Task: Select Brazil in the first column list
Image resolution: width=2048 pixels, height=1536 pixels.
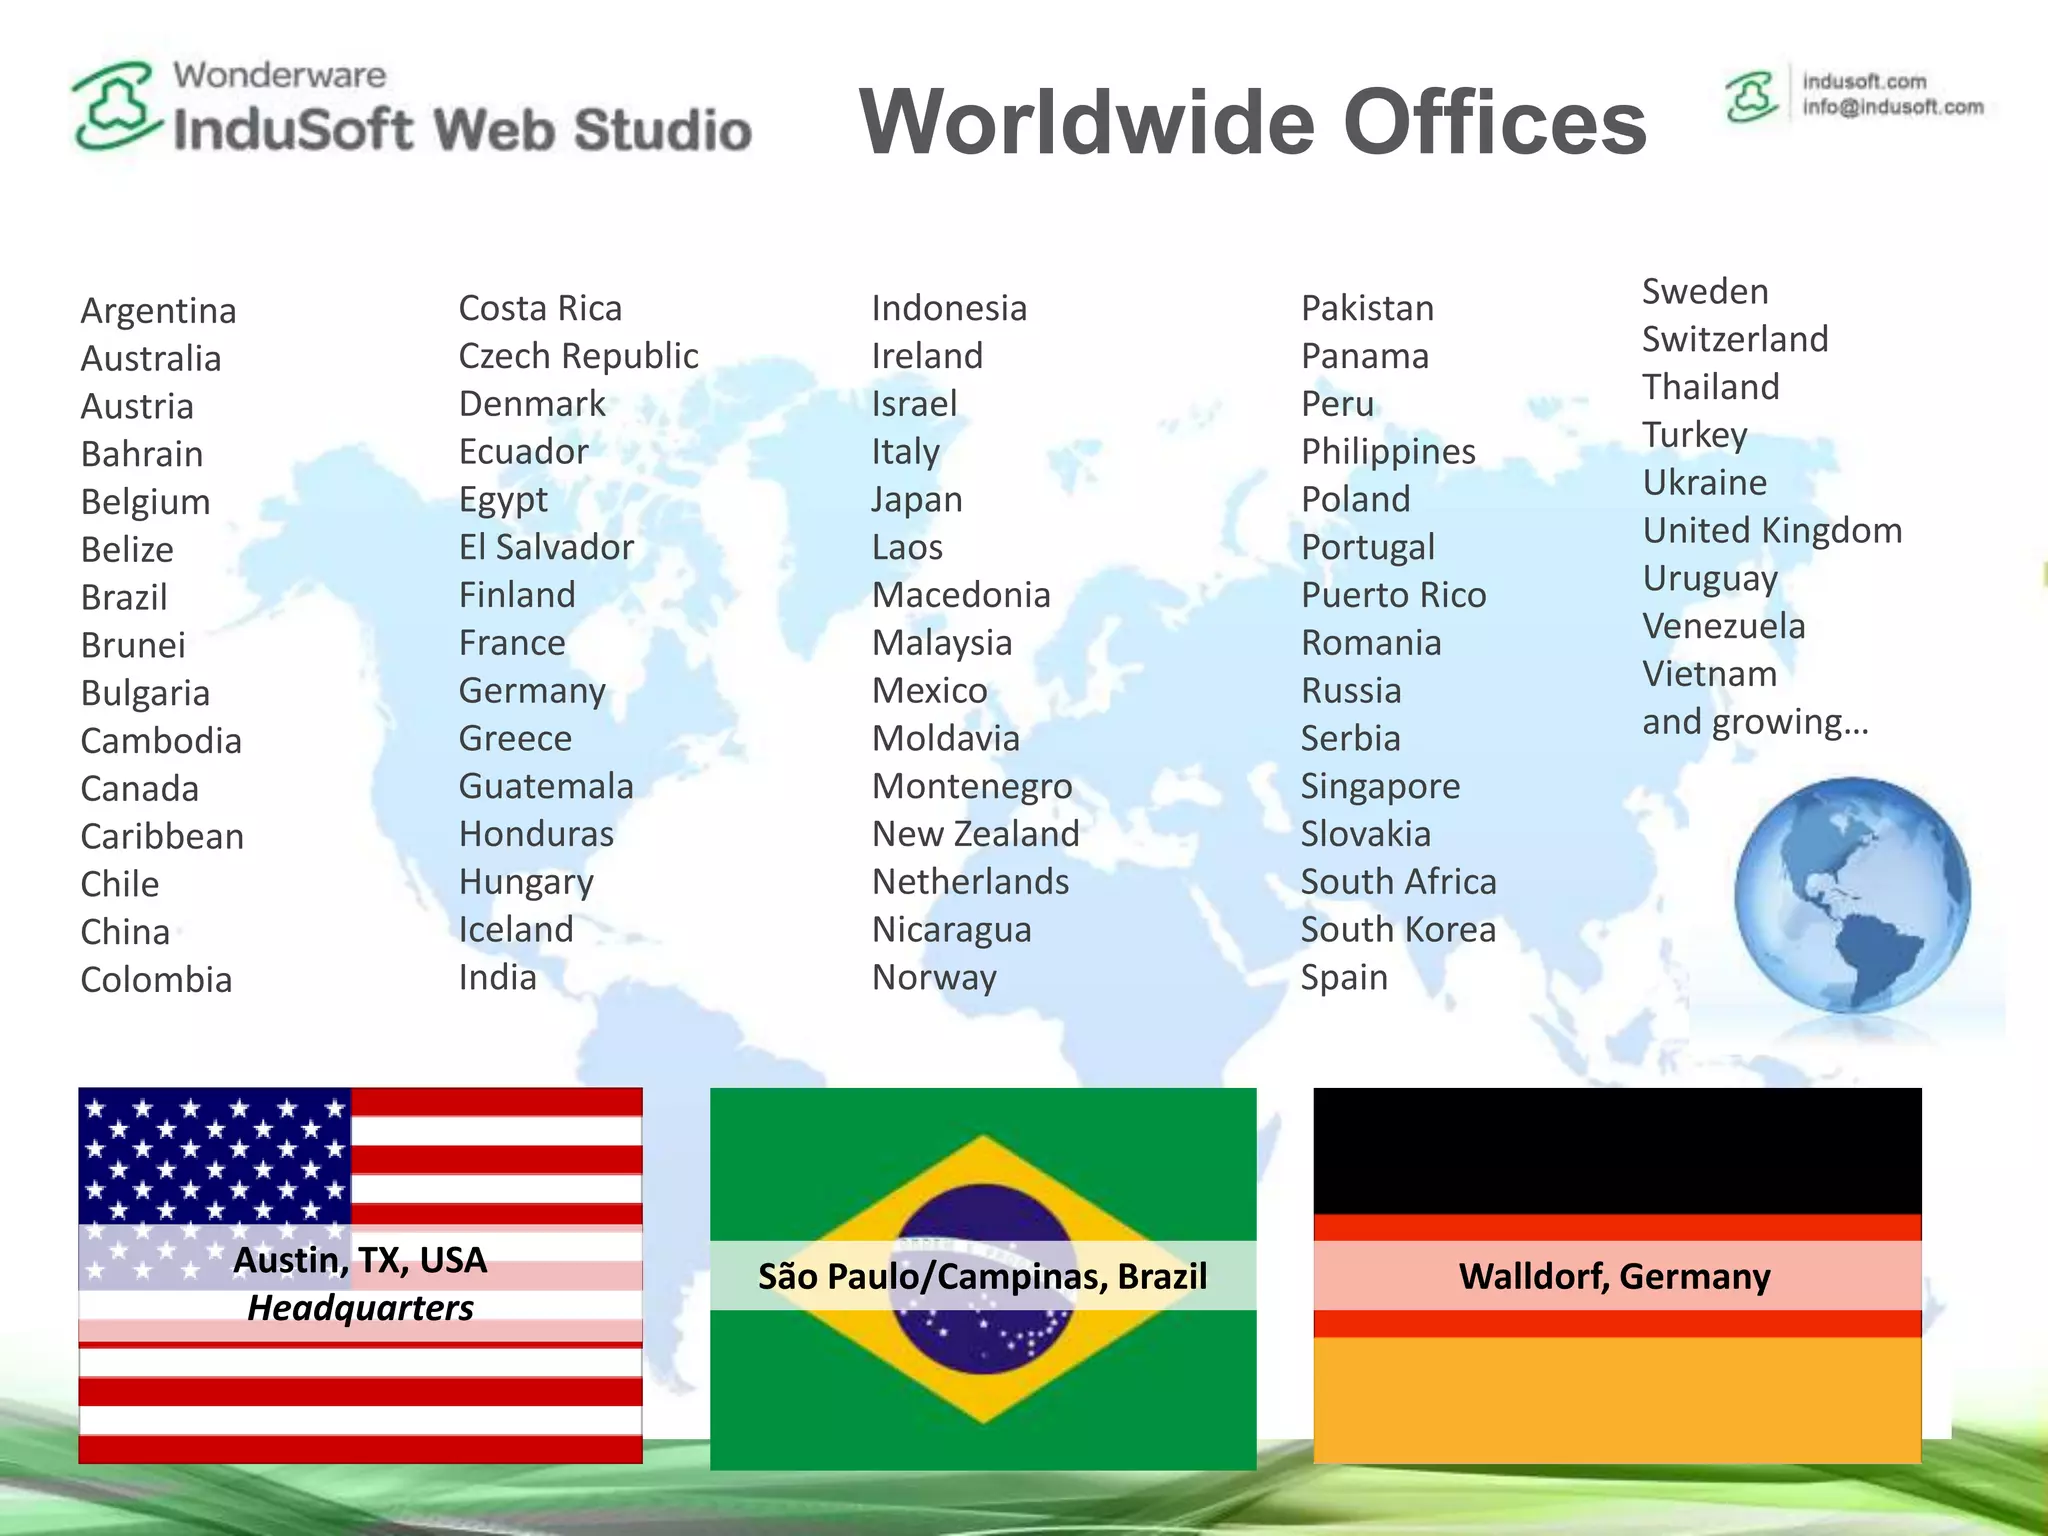Action: [124, 598]
